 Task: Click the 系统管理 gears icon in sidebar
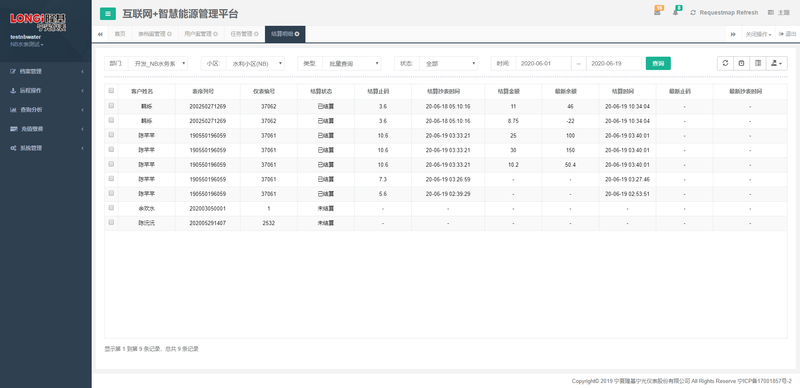pos(13,148)
